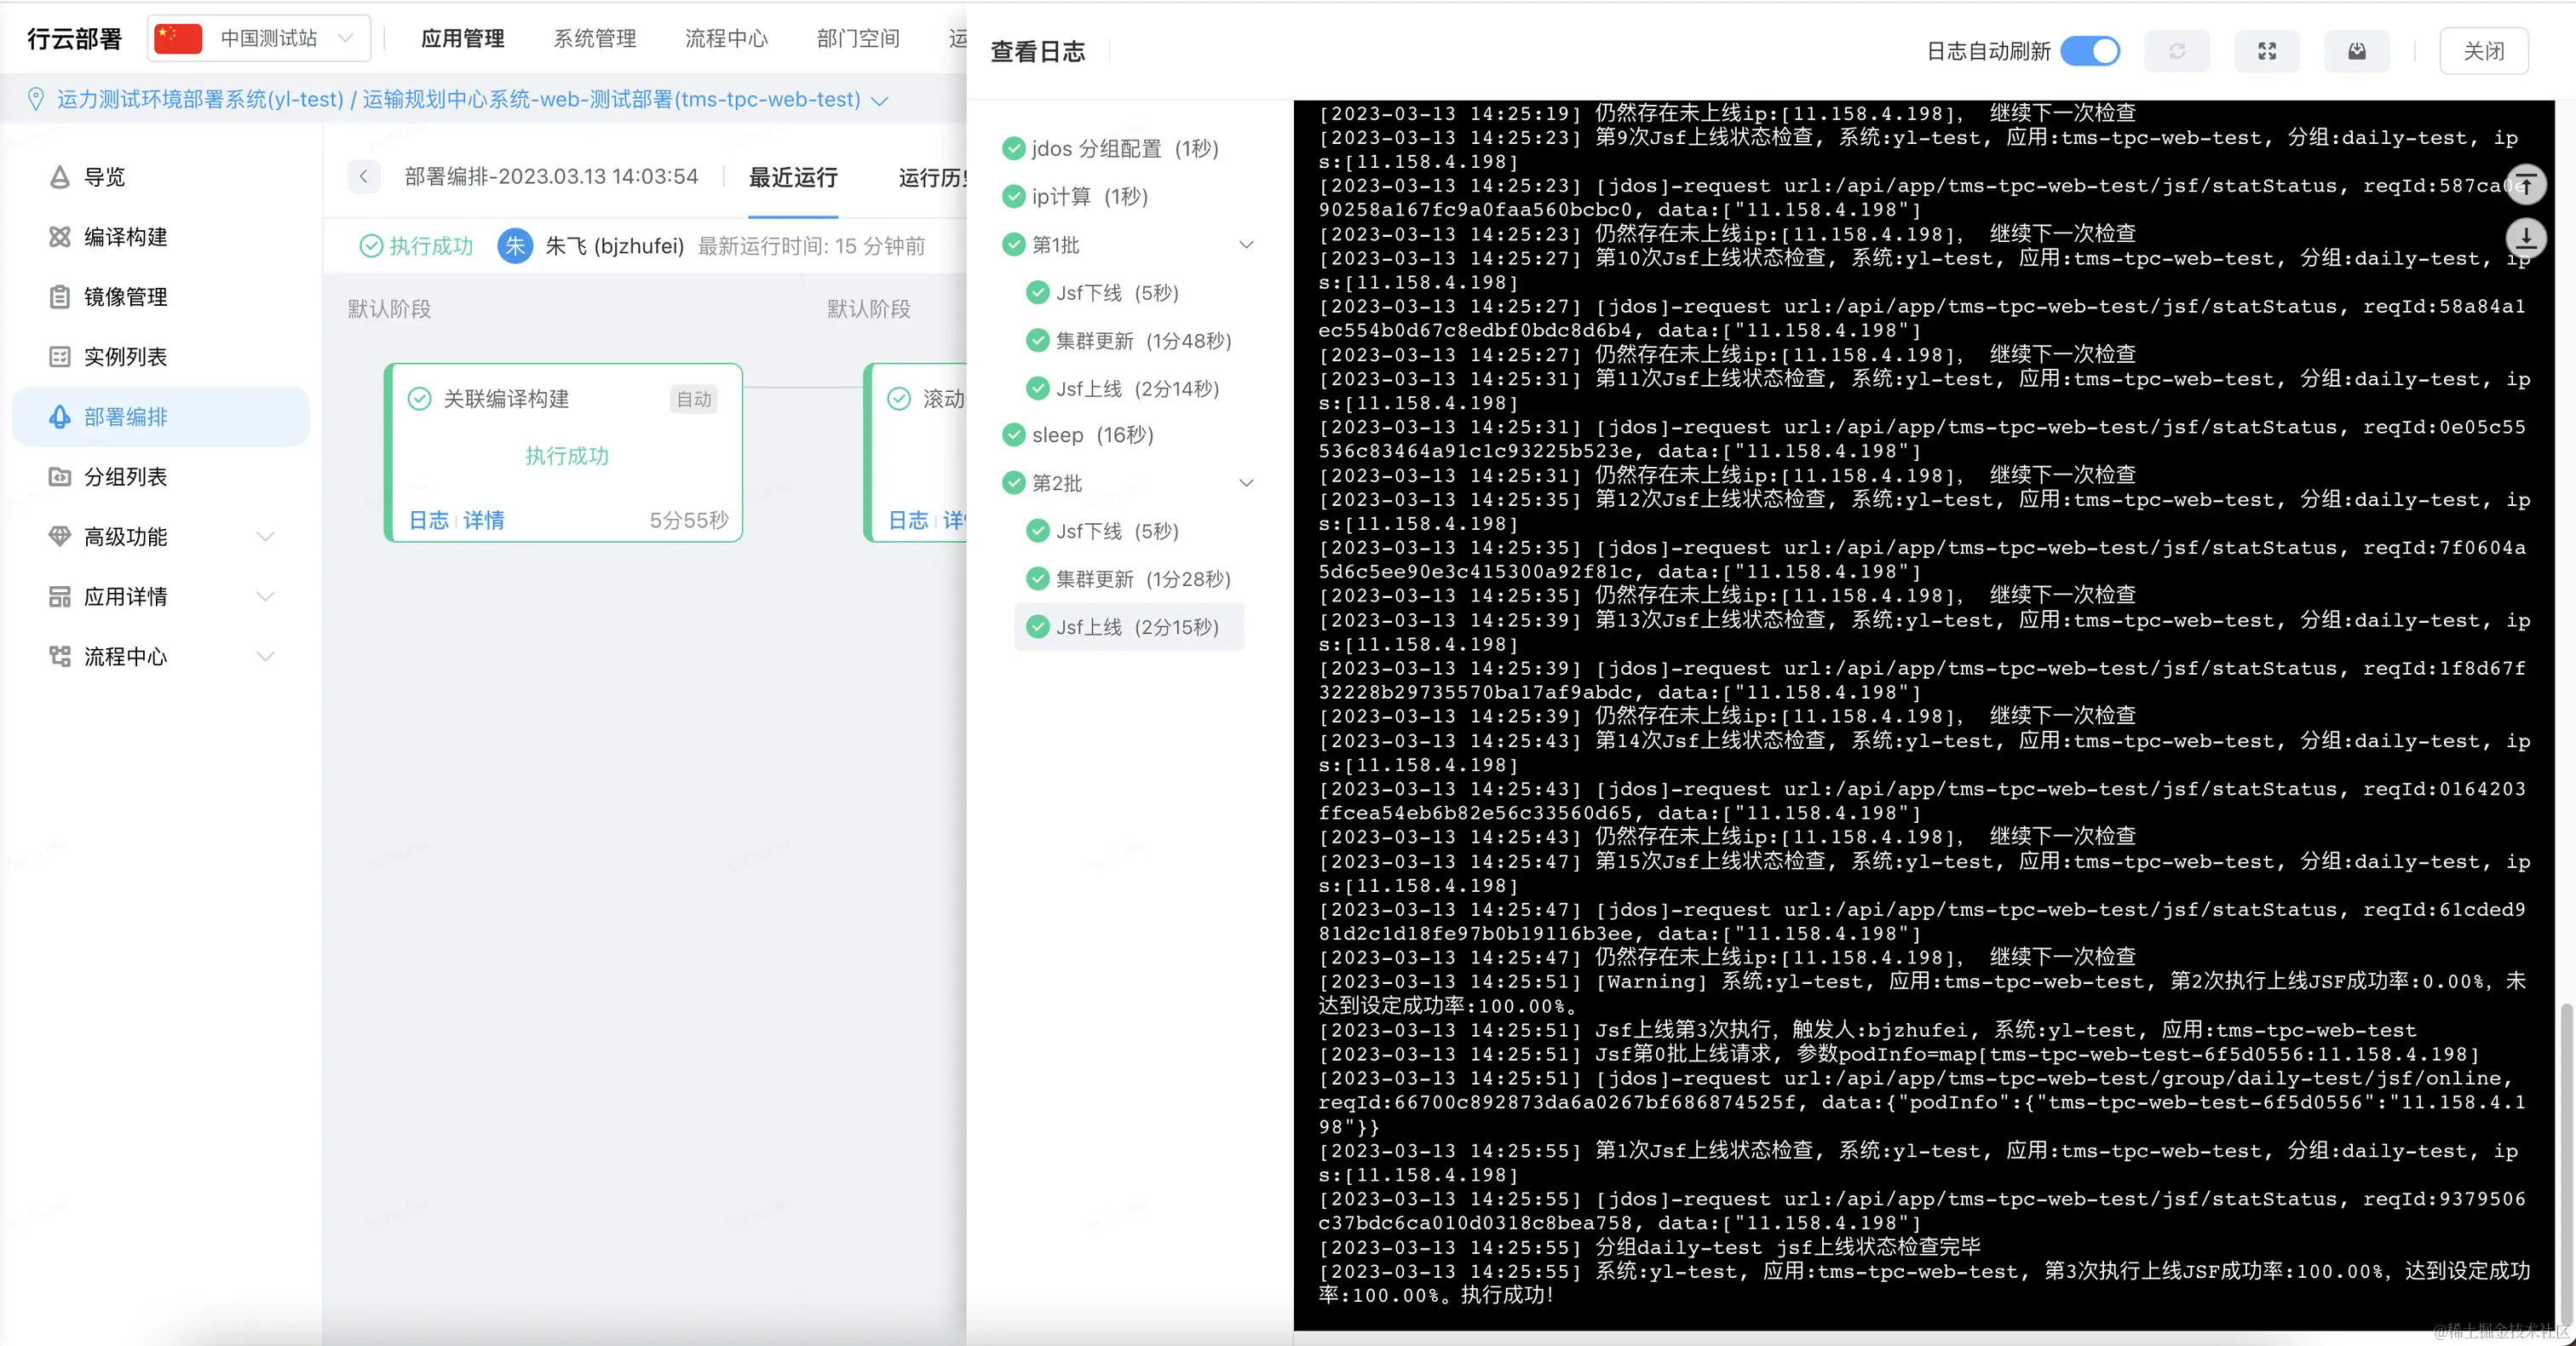Select the 最近运行 tab

point(793,178)
